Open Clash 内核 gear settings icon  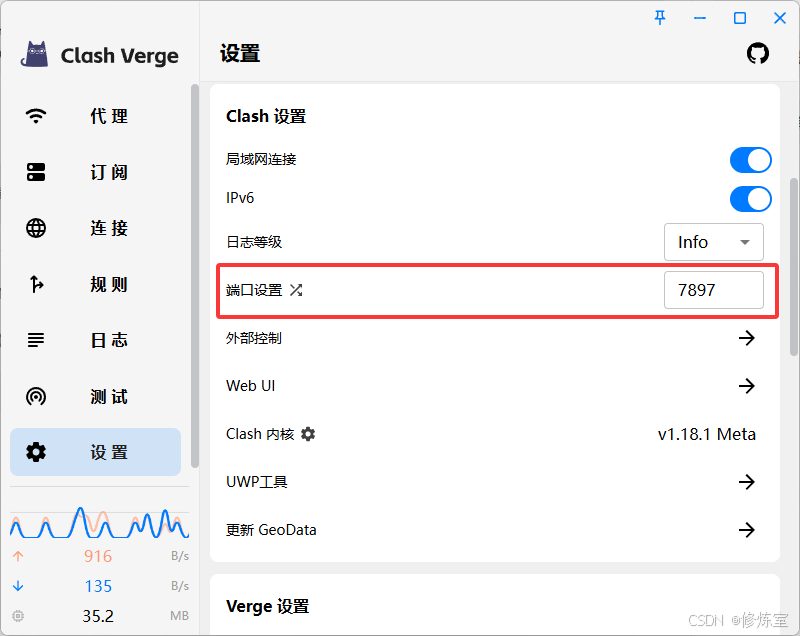pyautogui.click(x=308, y=434)
